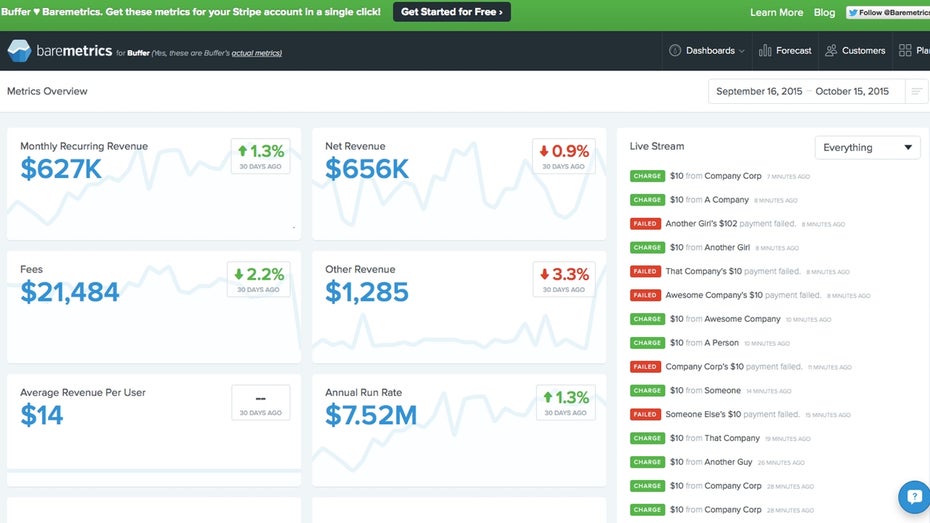Screen dimensions: 930x523
Task: Click CHARGE tag for $10 from Awesome Company
Action: tap(647, 319)
